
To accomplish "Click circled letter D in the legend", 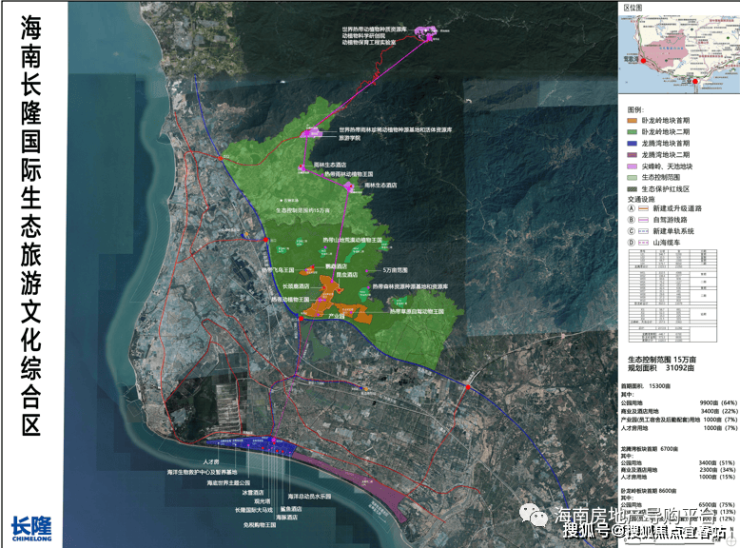I will point(631,242).
